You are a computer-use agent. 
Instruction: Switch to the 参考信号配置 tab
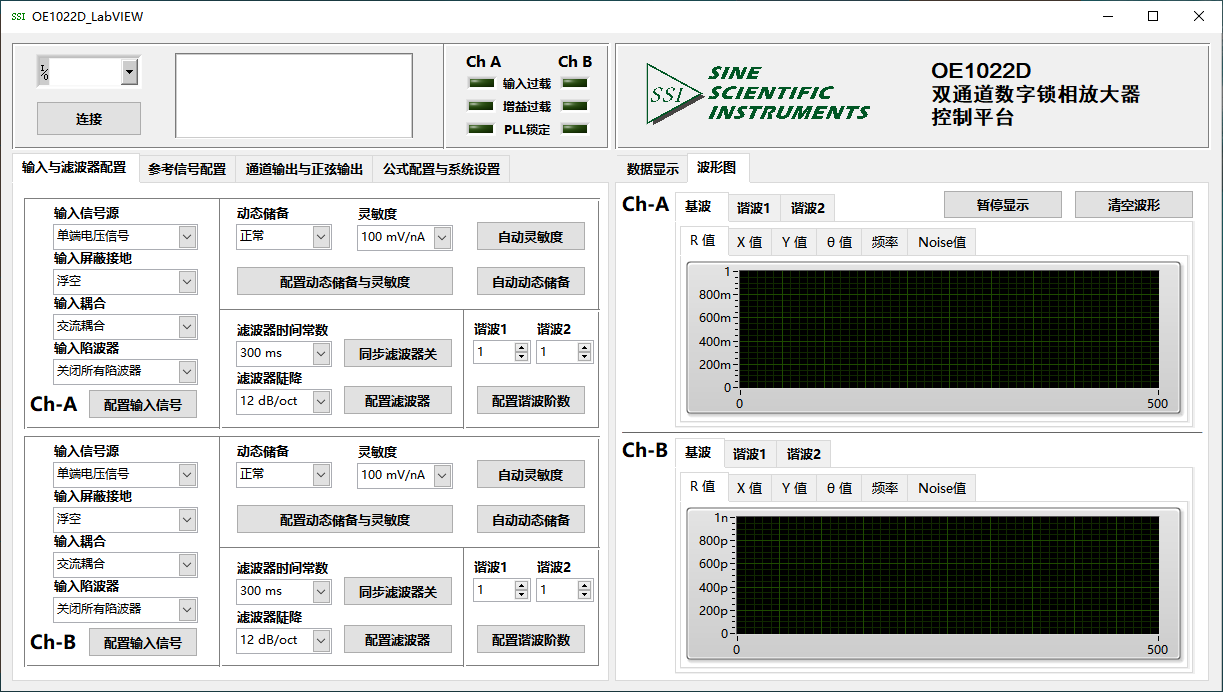pos(187,170)
